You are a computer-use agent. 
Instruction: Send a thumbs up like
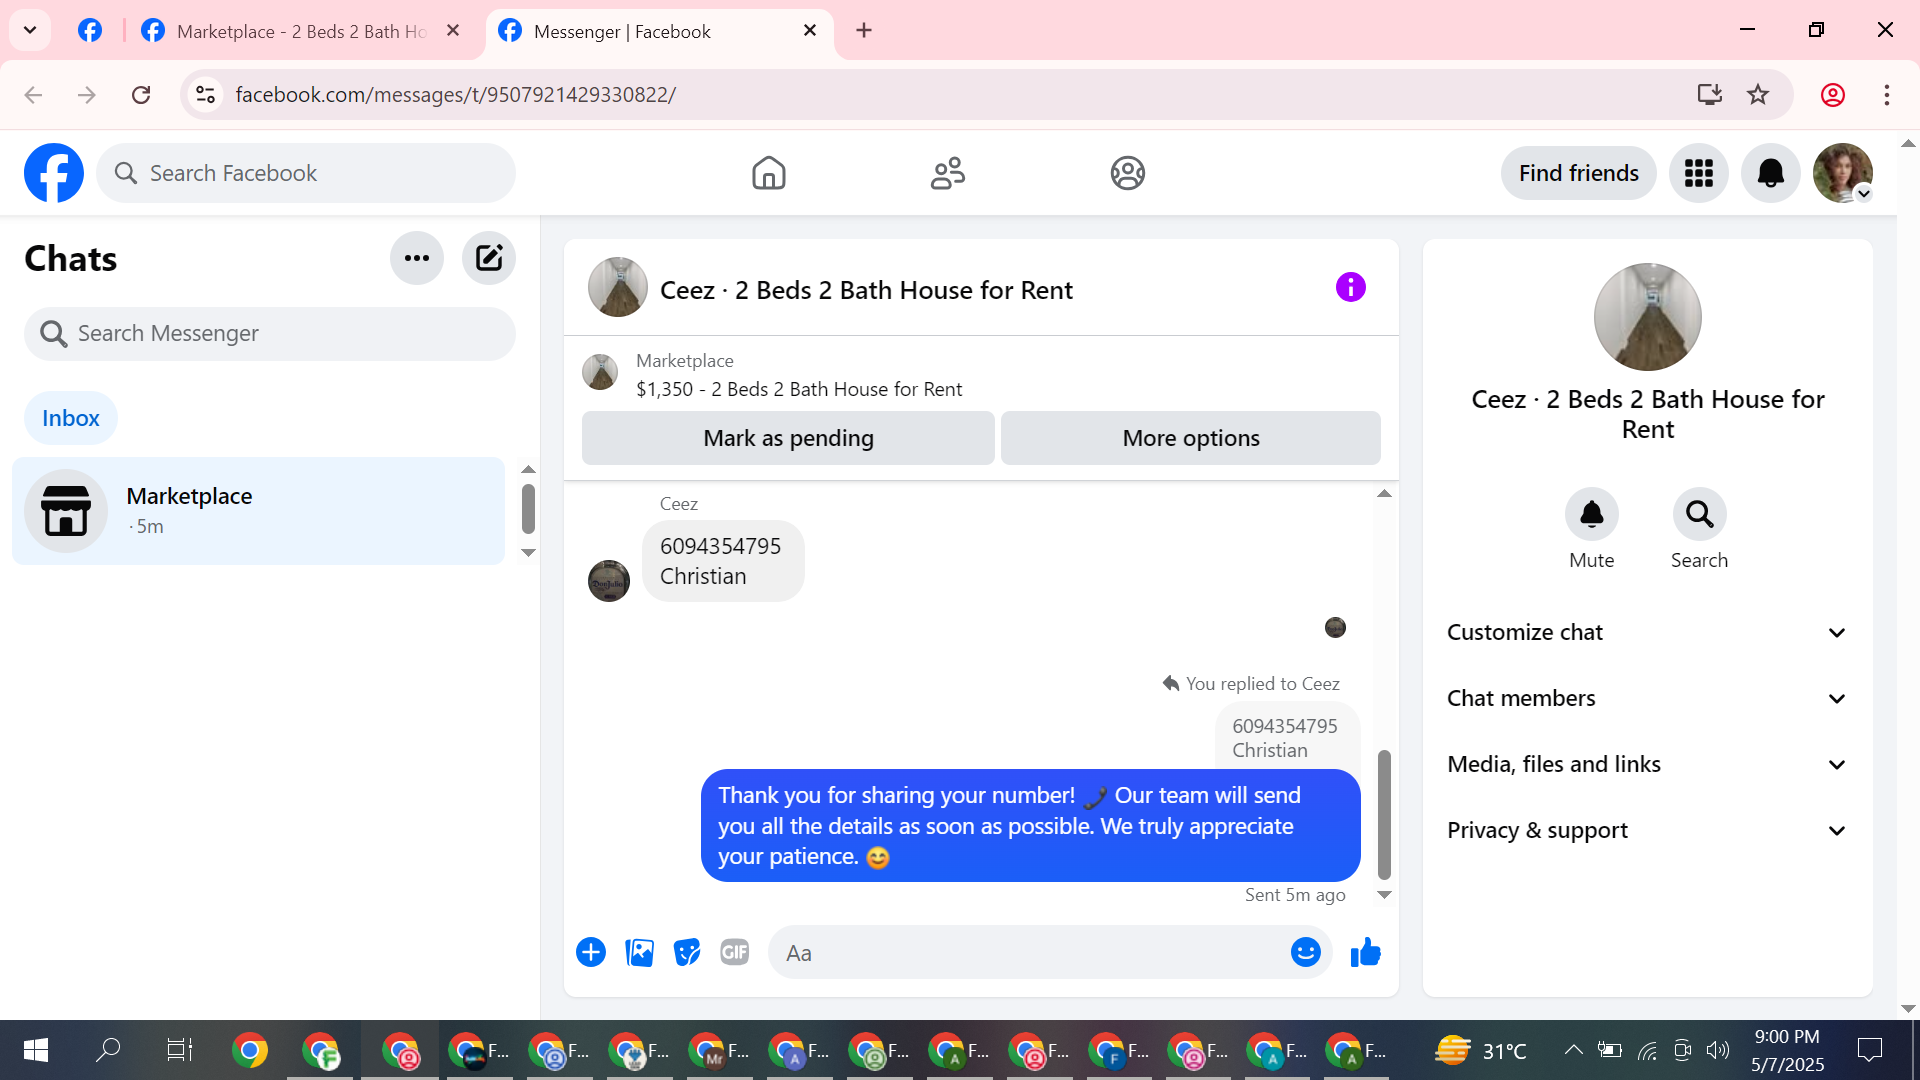coord(1365,952)
